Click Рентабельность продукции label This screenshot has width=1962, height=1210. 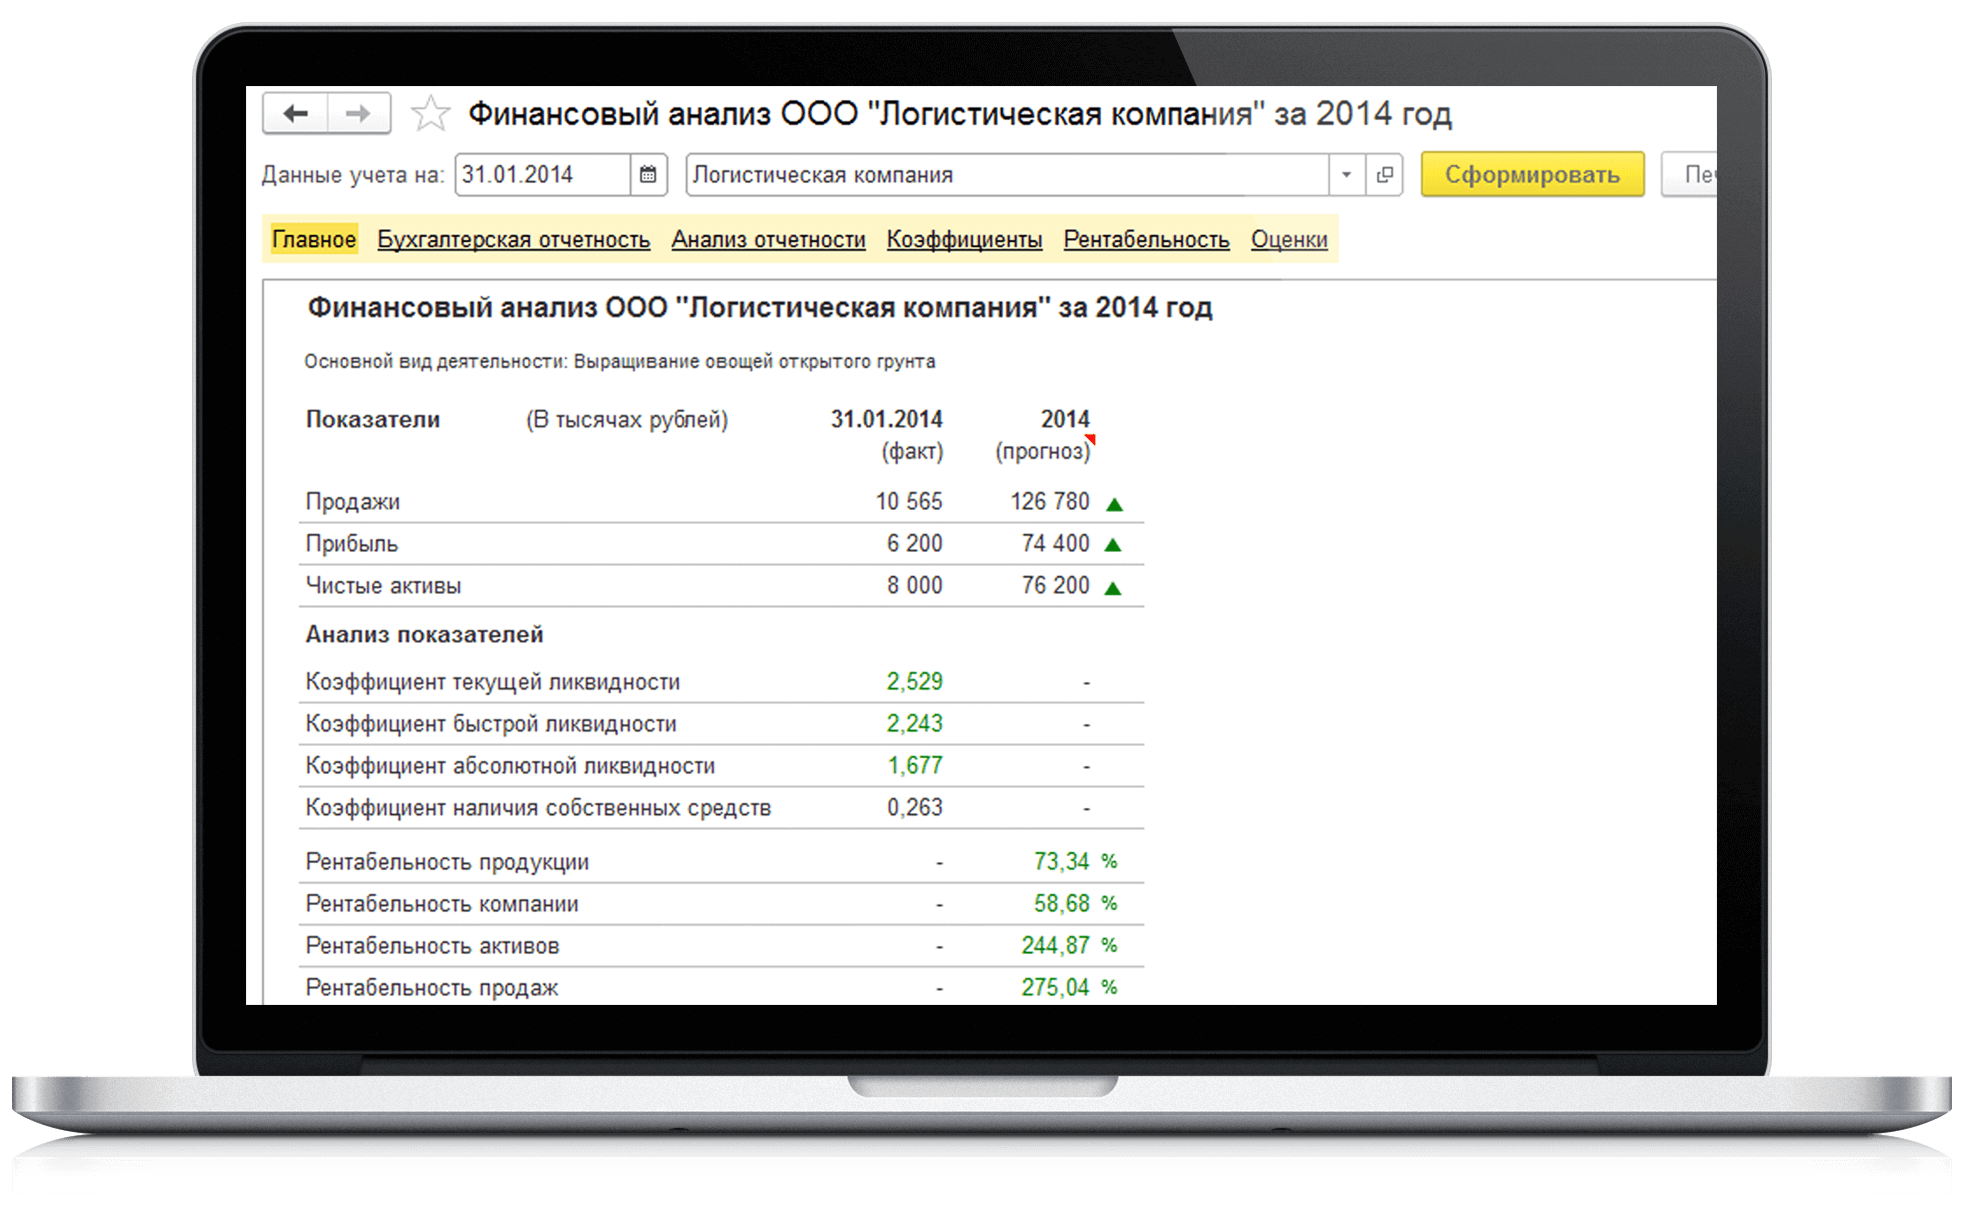click(x=447, y=862)
